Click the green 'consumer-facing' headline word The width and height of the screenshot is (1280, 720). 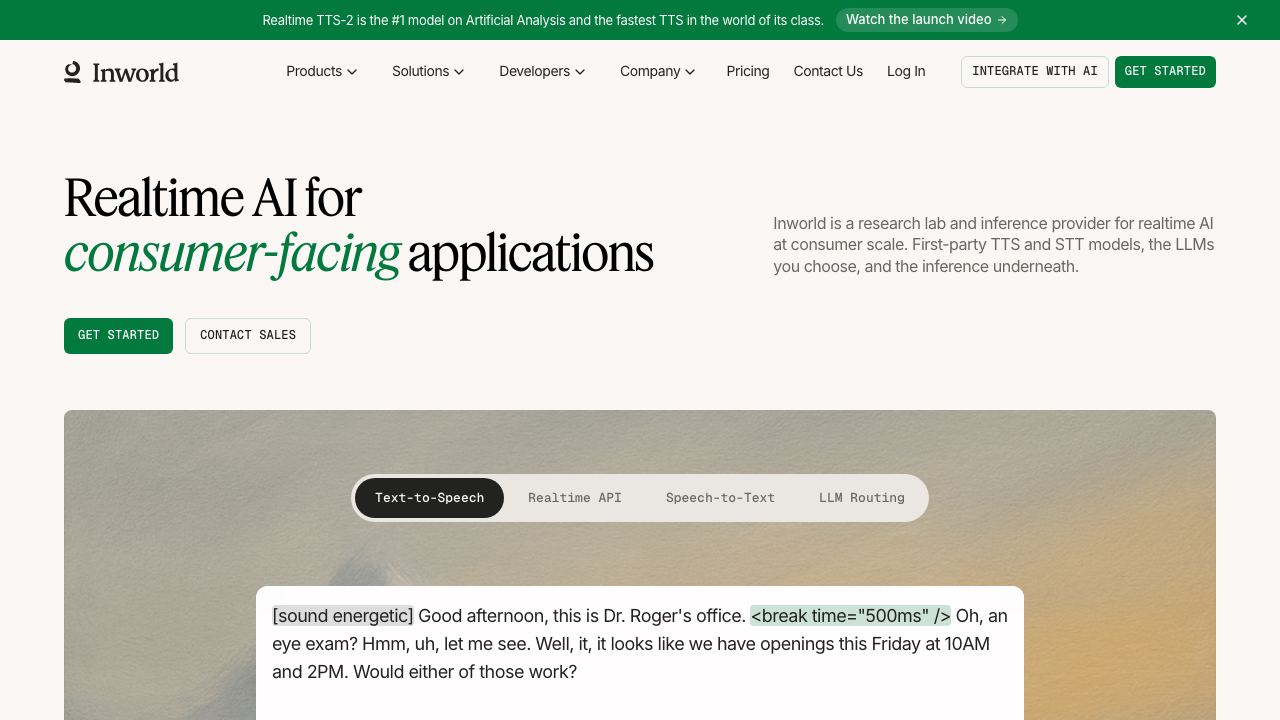tap(232, 254)
